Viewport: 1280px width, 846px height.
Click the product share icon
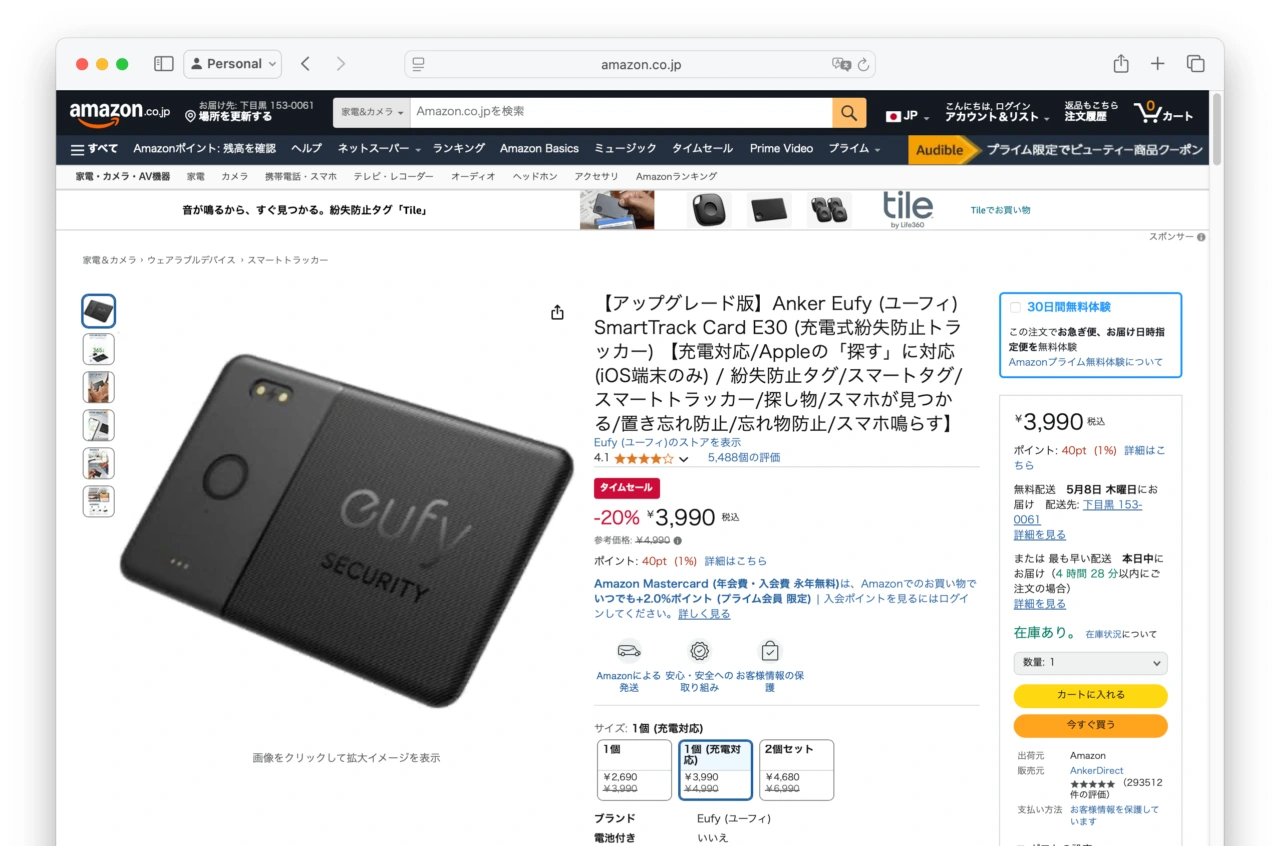click(558, 313)
